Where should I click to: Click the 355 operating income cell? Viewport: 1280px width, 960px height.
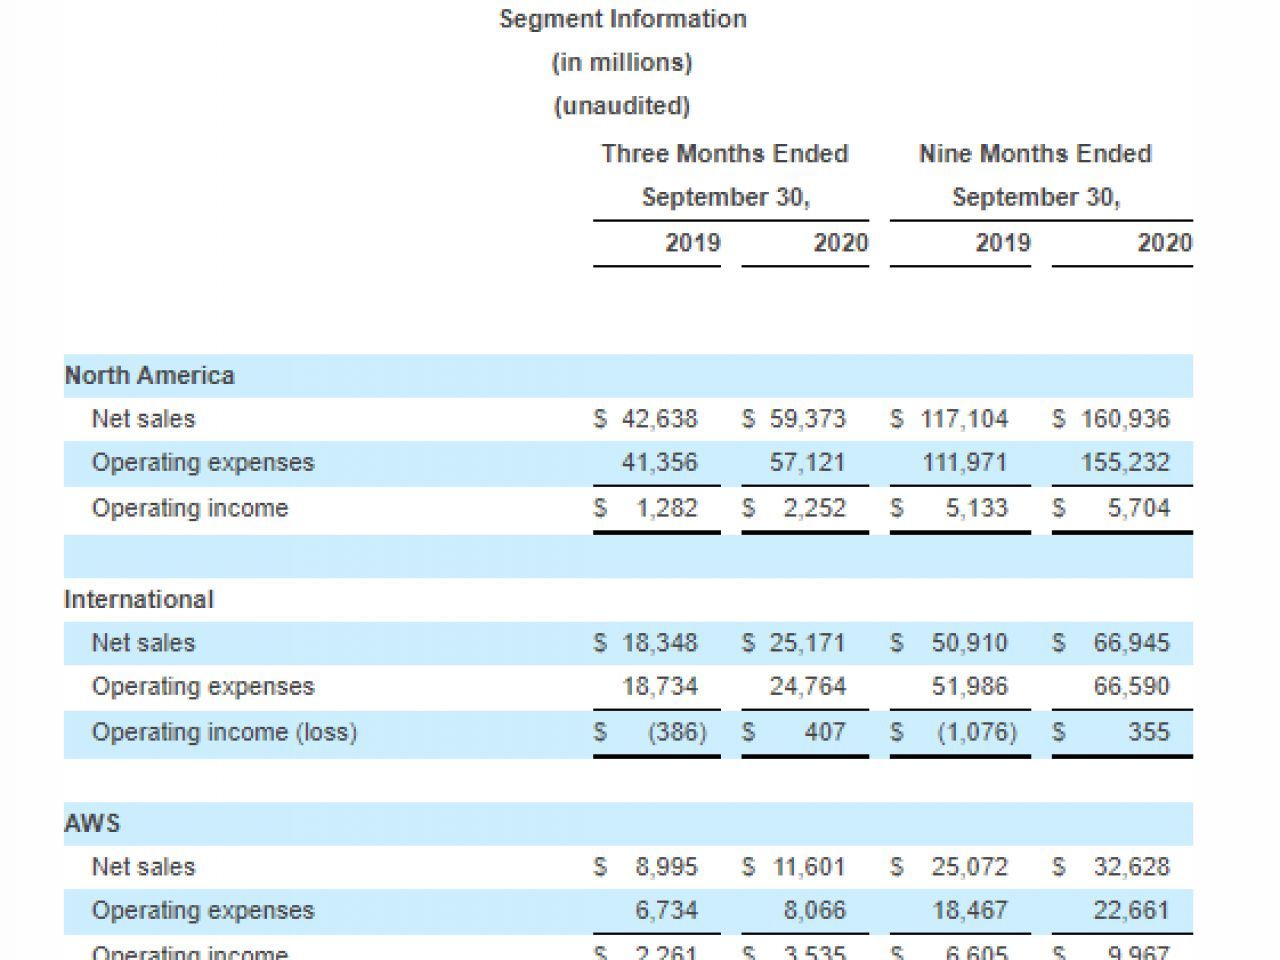click(1149, 732)
